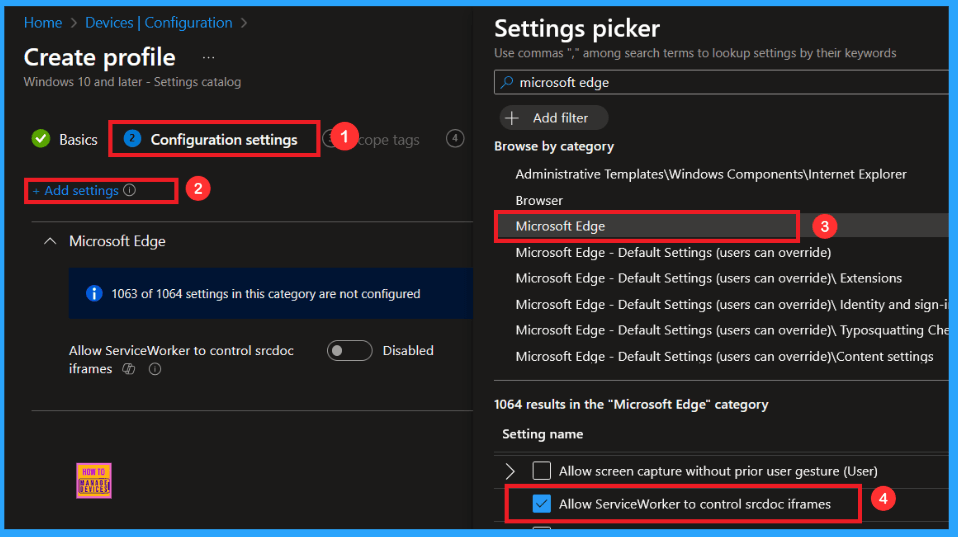Select the Browser category
Screen dimensions: 958x537
pos(539,200)
